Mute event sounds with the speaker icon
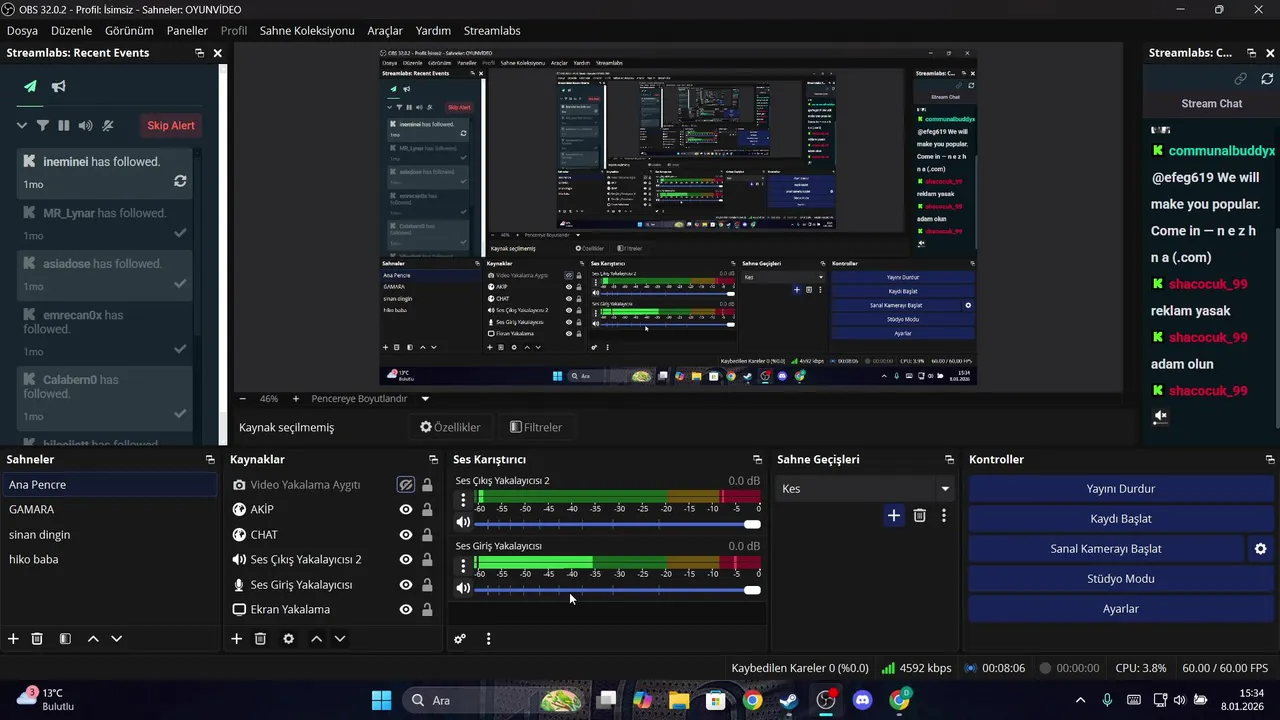Viewport: 1280px width, 720px height. pyautogui.click(x=86, y=125)
